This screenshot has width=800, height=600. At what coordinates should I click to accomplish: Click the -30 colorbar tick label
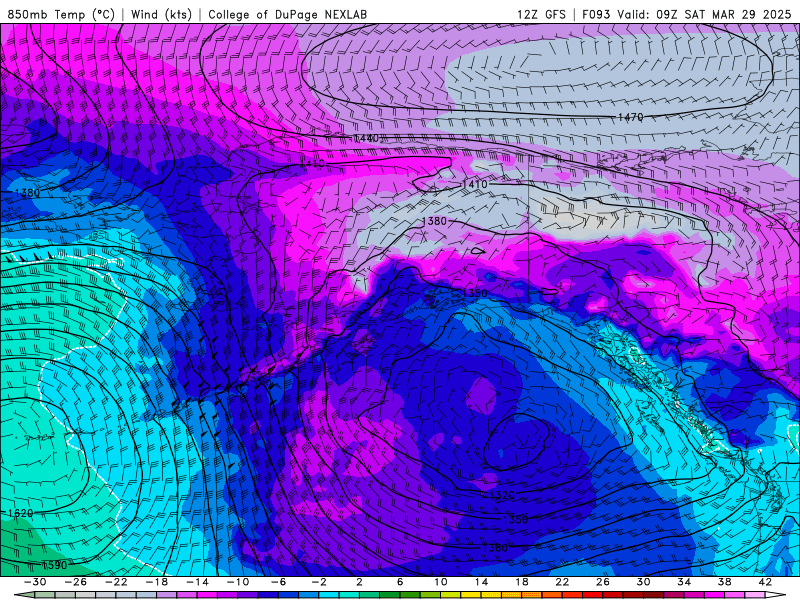35,582
